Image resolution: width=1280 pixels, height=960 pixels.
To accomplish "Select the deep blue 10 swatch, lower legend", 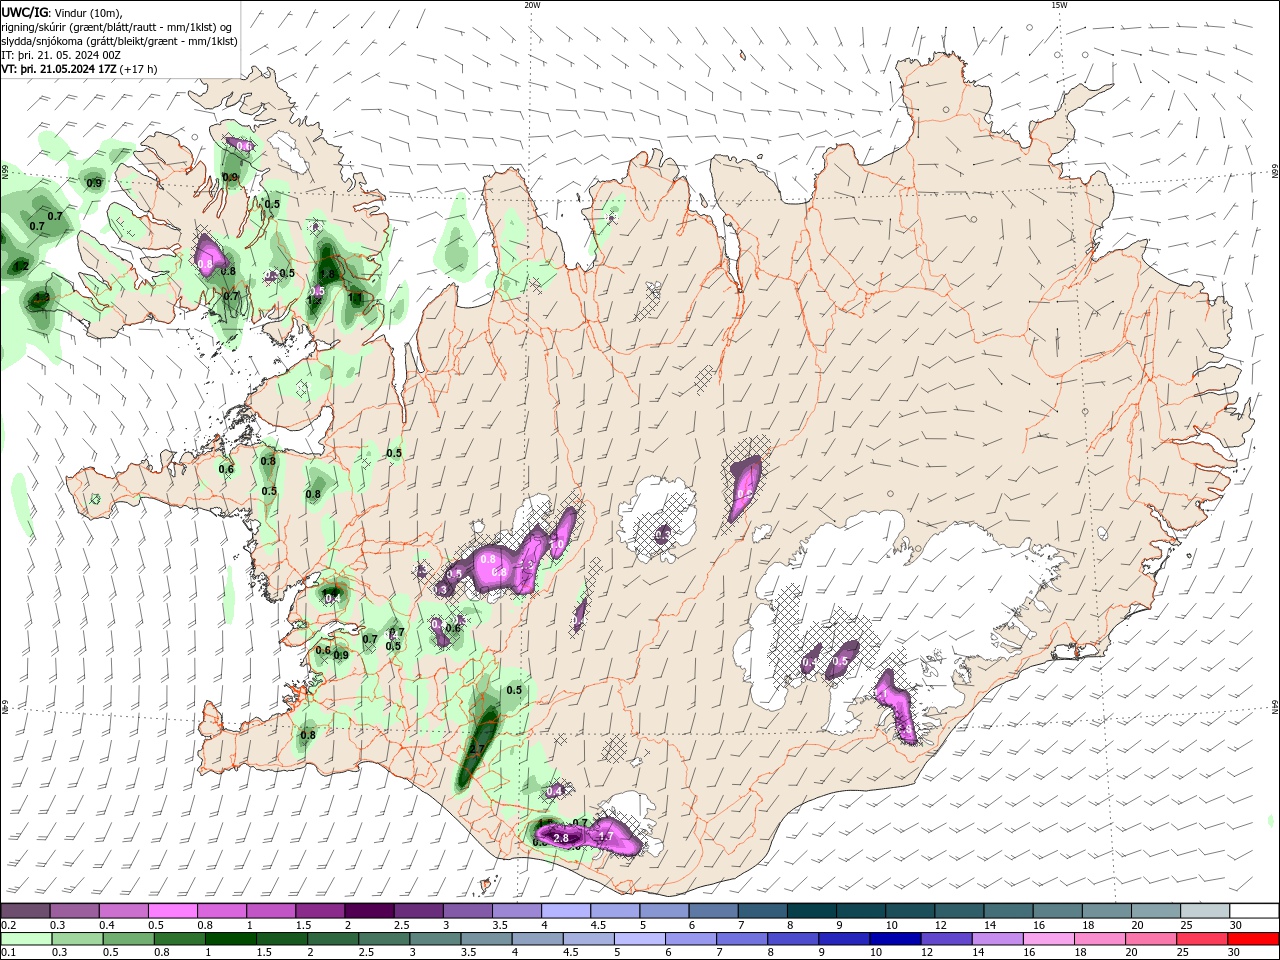I will tap(895, 938).
